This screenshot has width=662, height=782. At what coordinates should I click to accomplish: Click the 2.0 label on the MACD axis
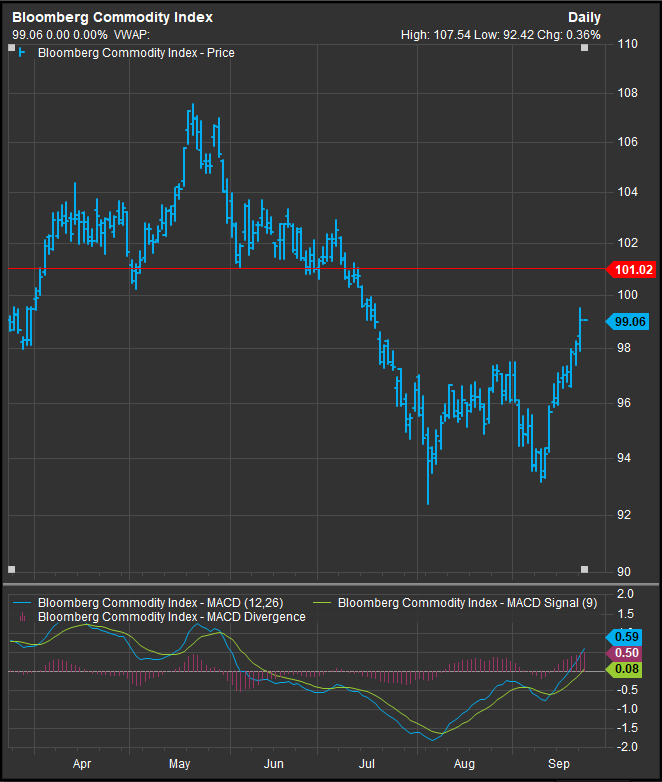coord(626,593)
